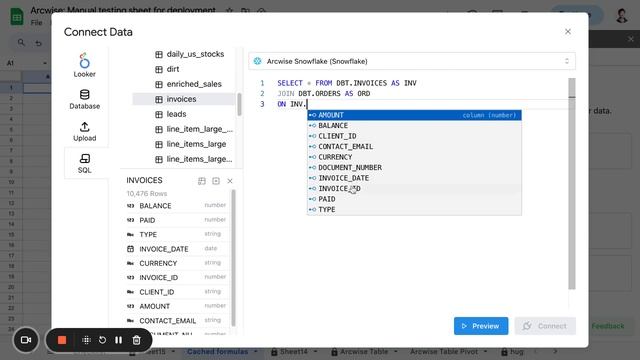Choose DOCUMENT_NUMBER from autocomplete list
Viewport: 640px width, 360px height.
tap(414, 167)
